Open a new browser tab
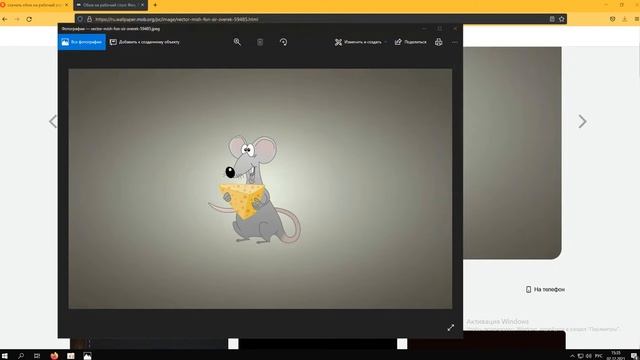640x360 pixels. (155, 5)
